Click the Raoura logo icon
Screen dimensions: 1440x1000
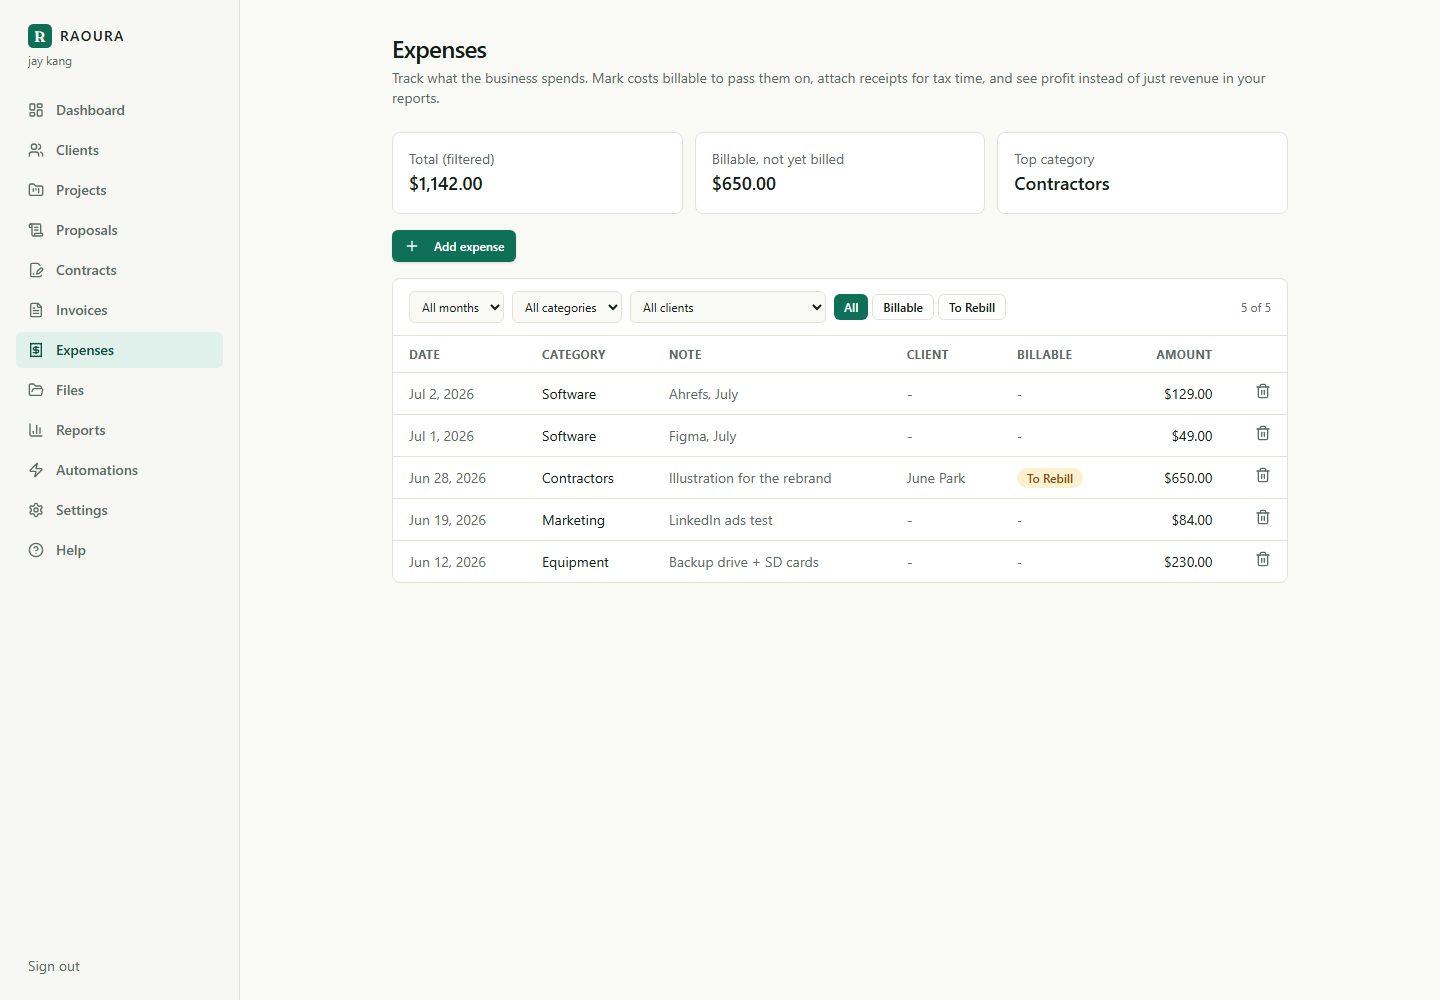tap(40, 36)
